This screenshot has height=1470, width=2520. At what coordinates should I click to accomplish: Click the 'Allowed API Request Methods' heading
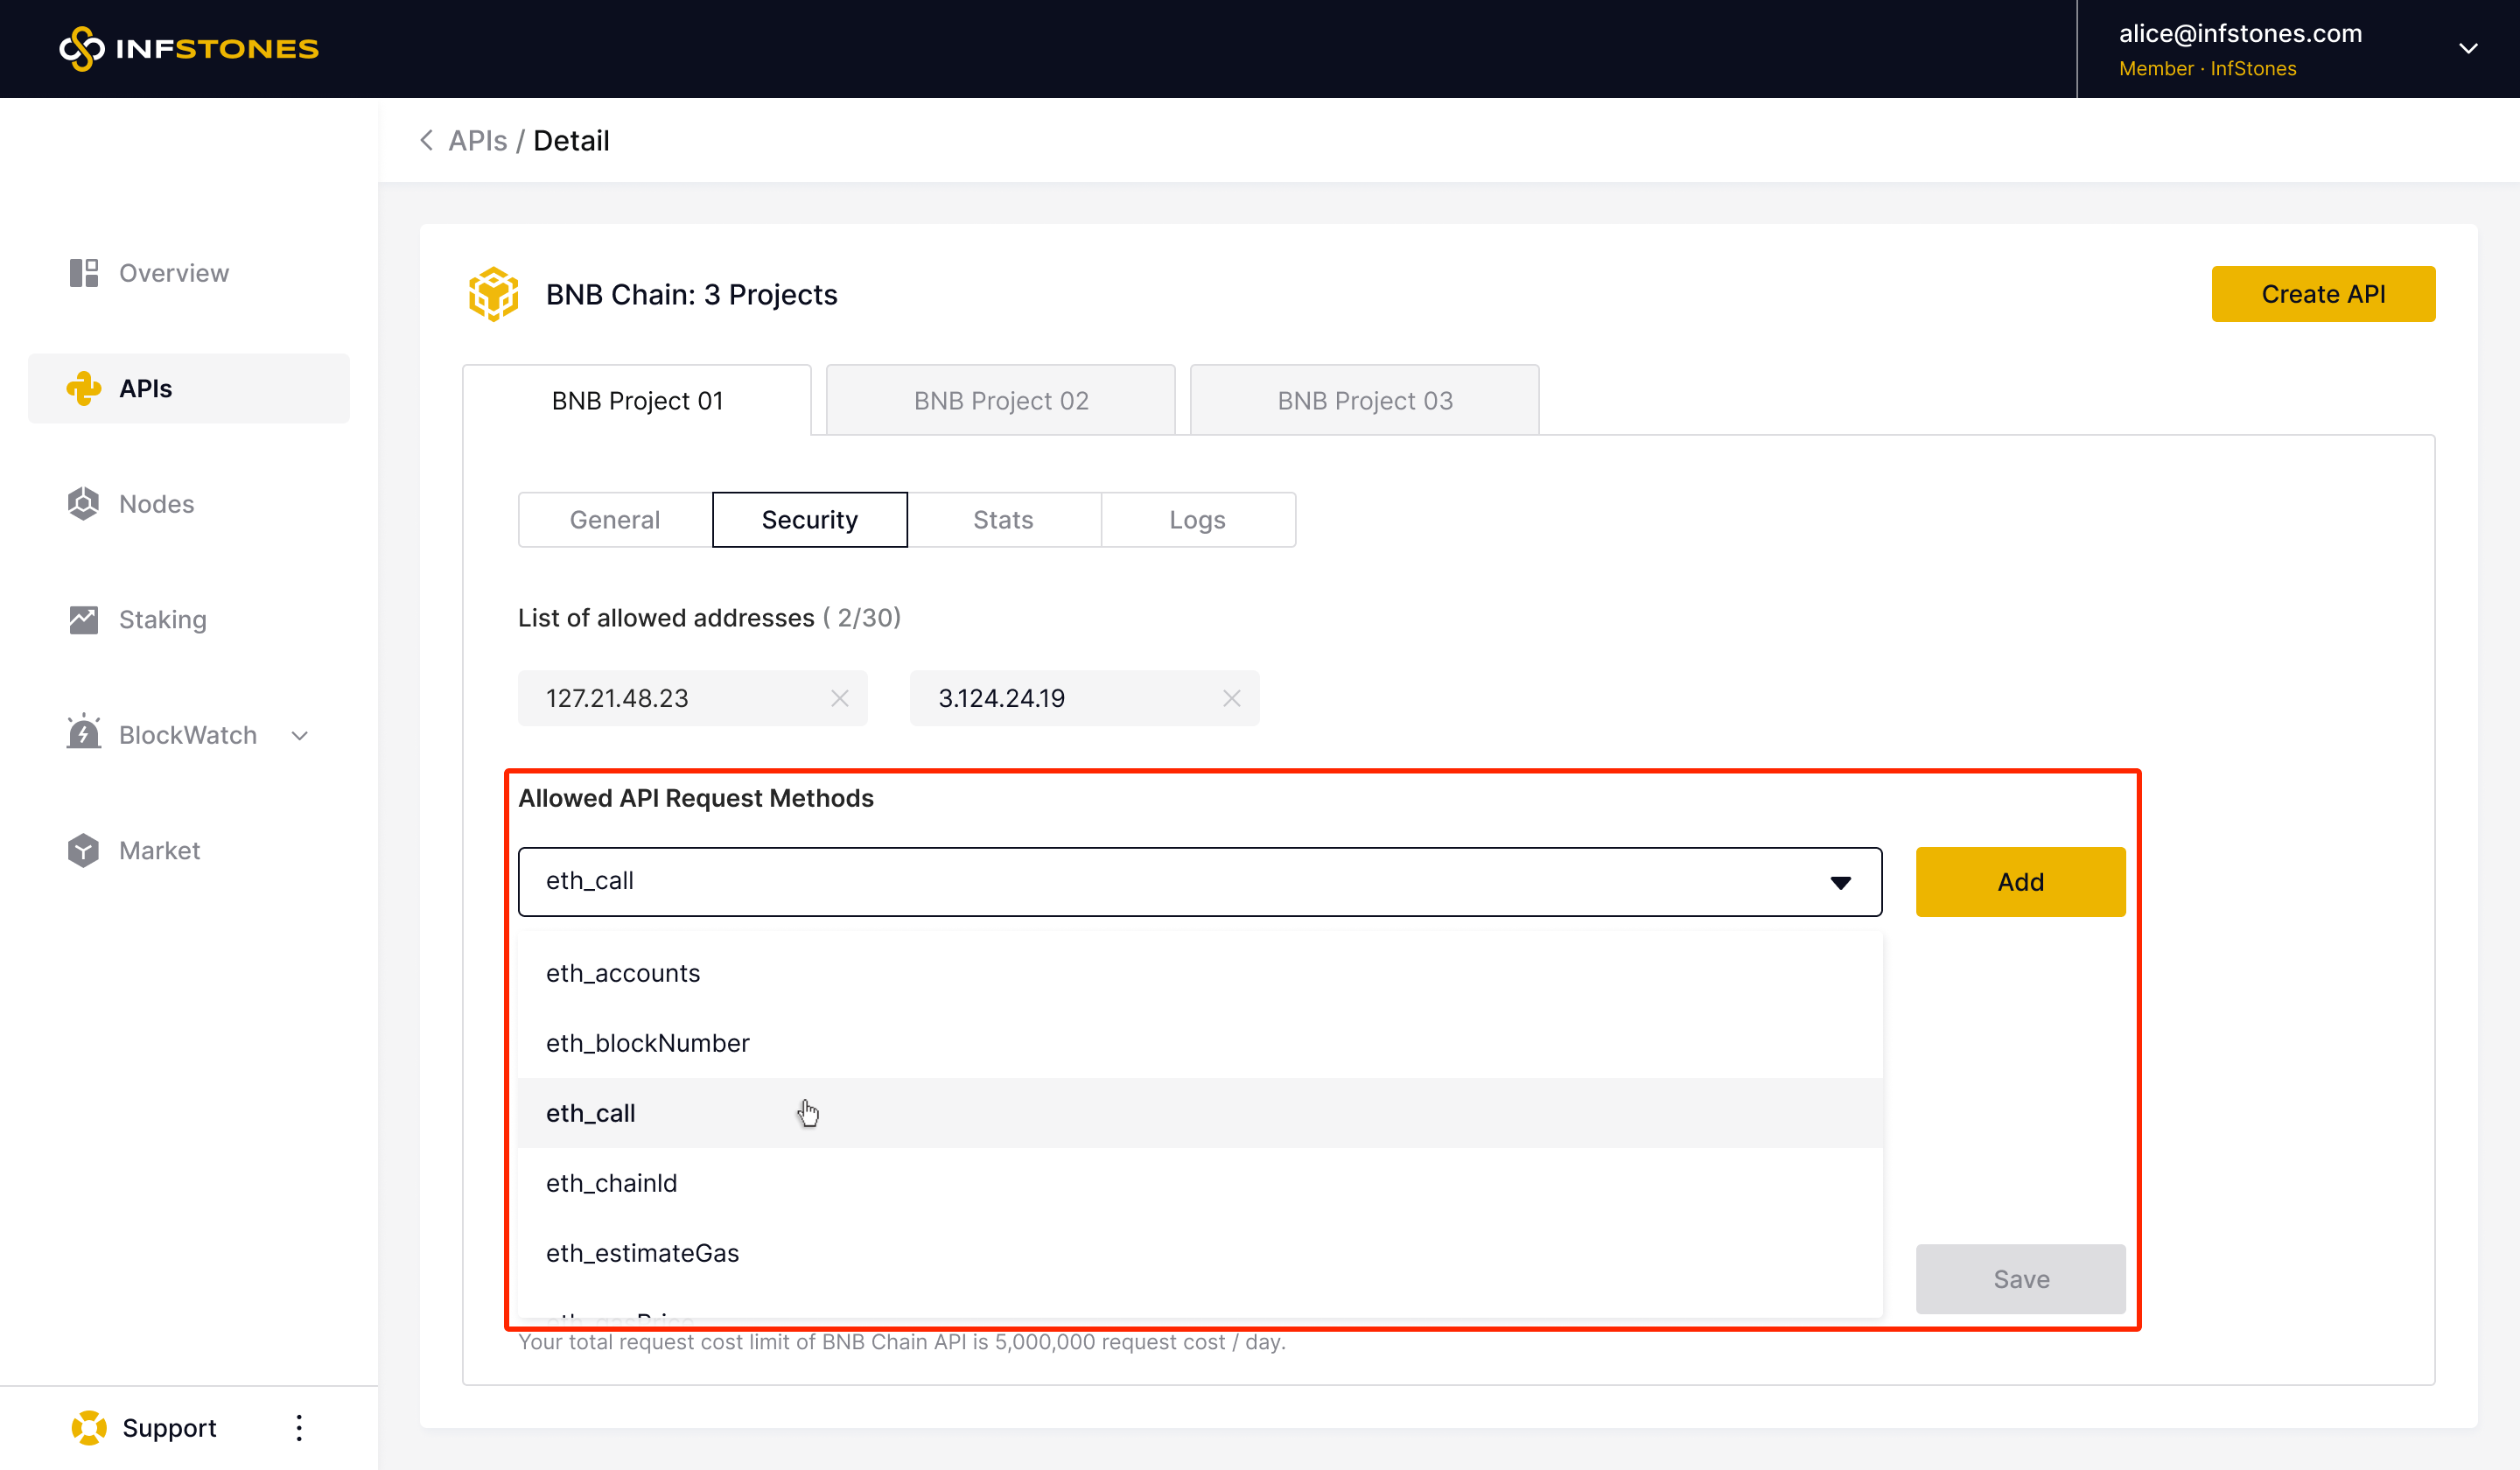coord(696,798)
